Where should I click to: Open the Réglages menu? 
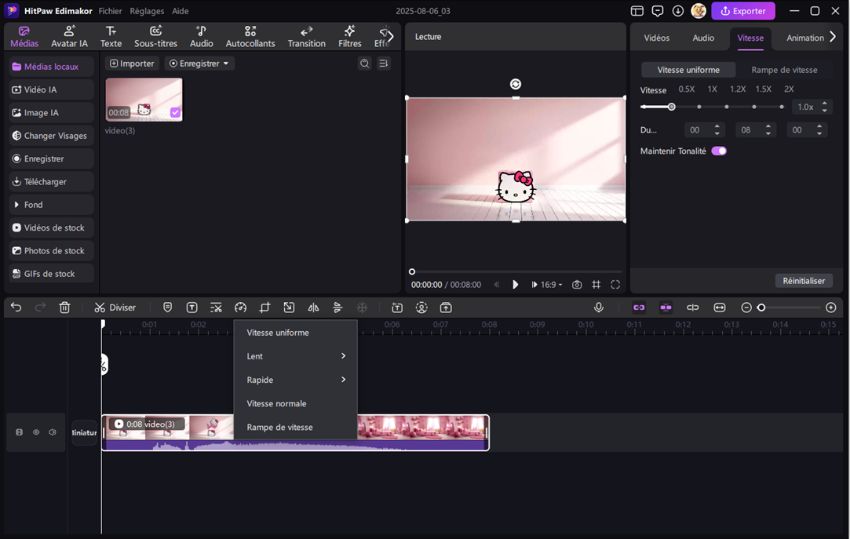(x=146, y=11)
